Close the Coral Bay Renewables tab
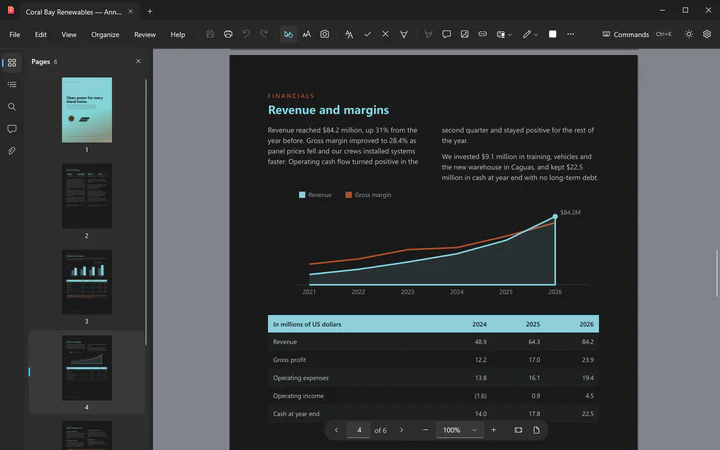The image size is (720, 450). 130,11
